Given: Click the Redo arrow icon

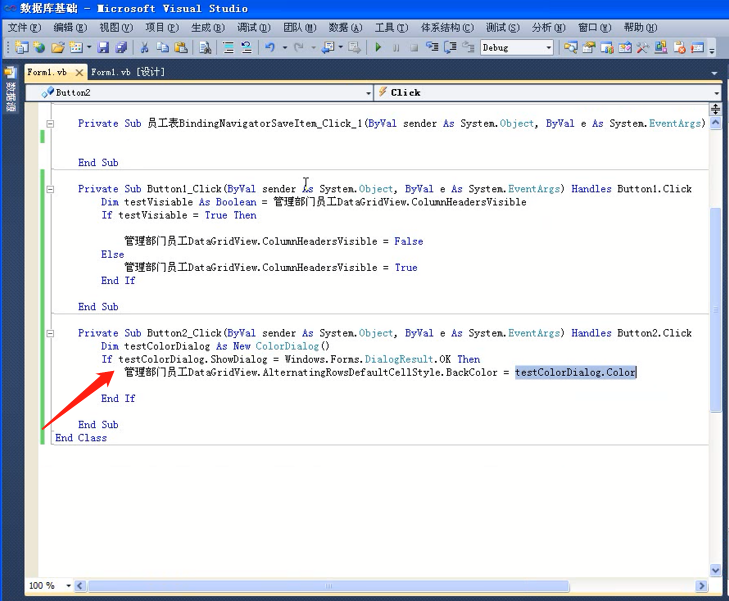Looking at the screenshot, I should tap(299, 47).
